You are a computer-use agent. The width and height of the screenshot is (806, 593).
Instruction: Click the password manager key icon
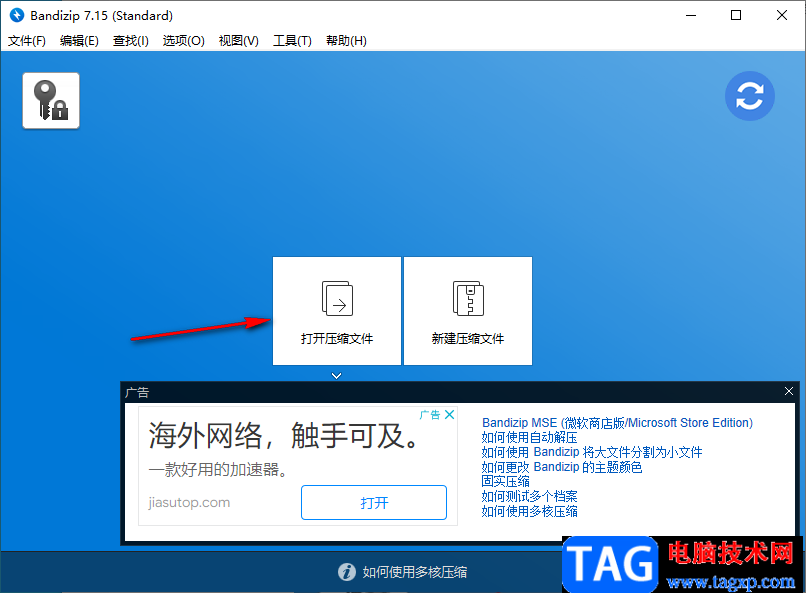point(51,101)
